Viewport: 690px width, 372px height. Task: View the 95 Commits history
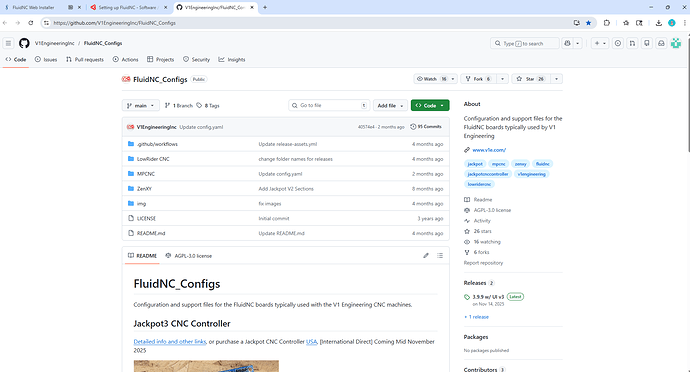coord(426,127)
